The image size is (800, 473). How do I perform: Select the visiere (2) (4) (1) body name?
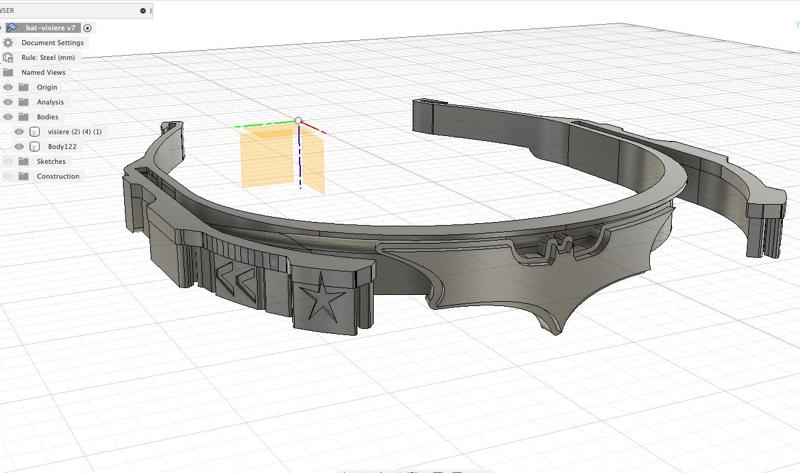[x=74, y=132]
